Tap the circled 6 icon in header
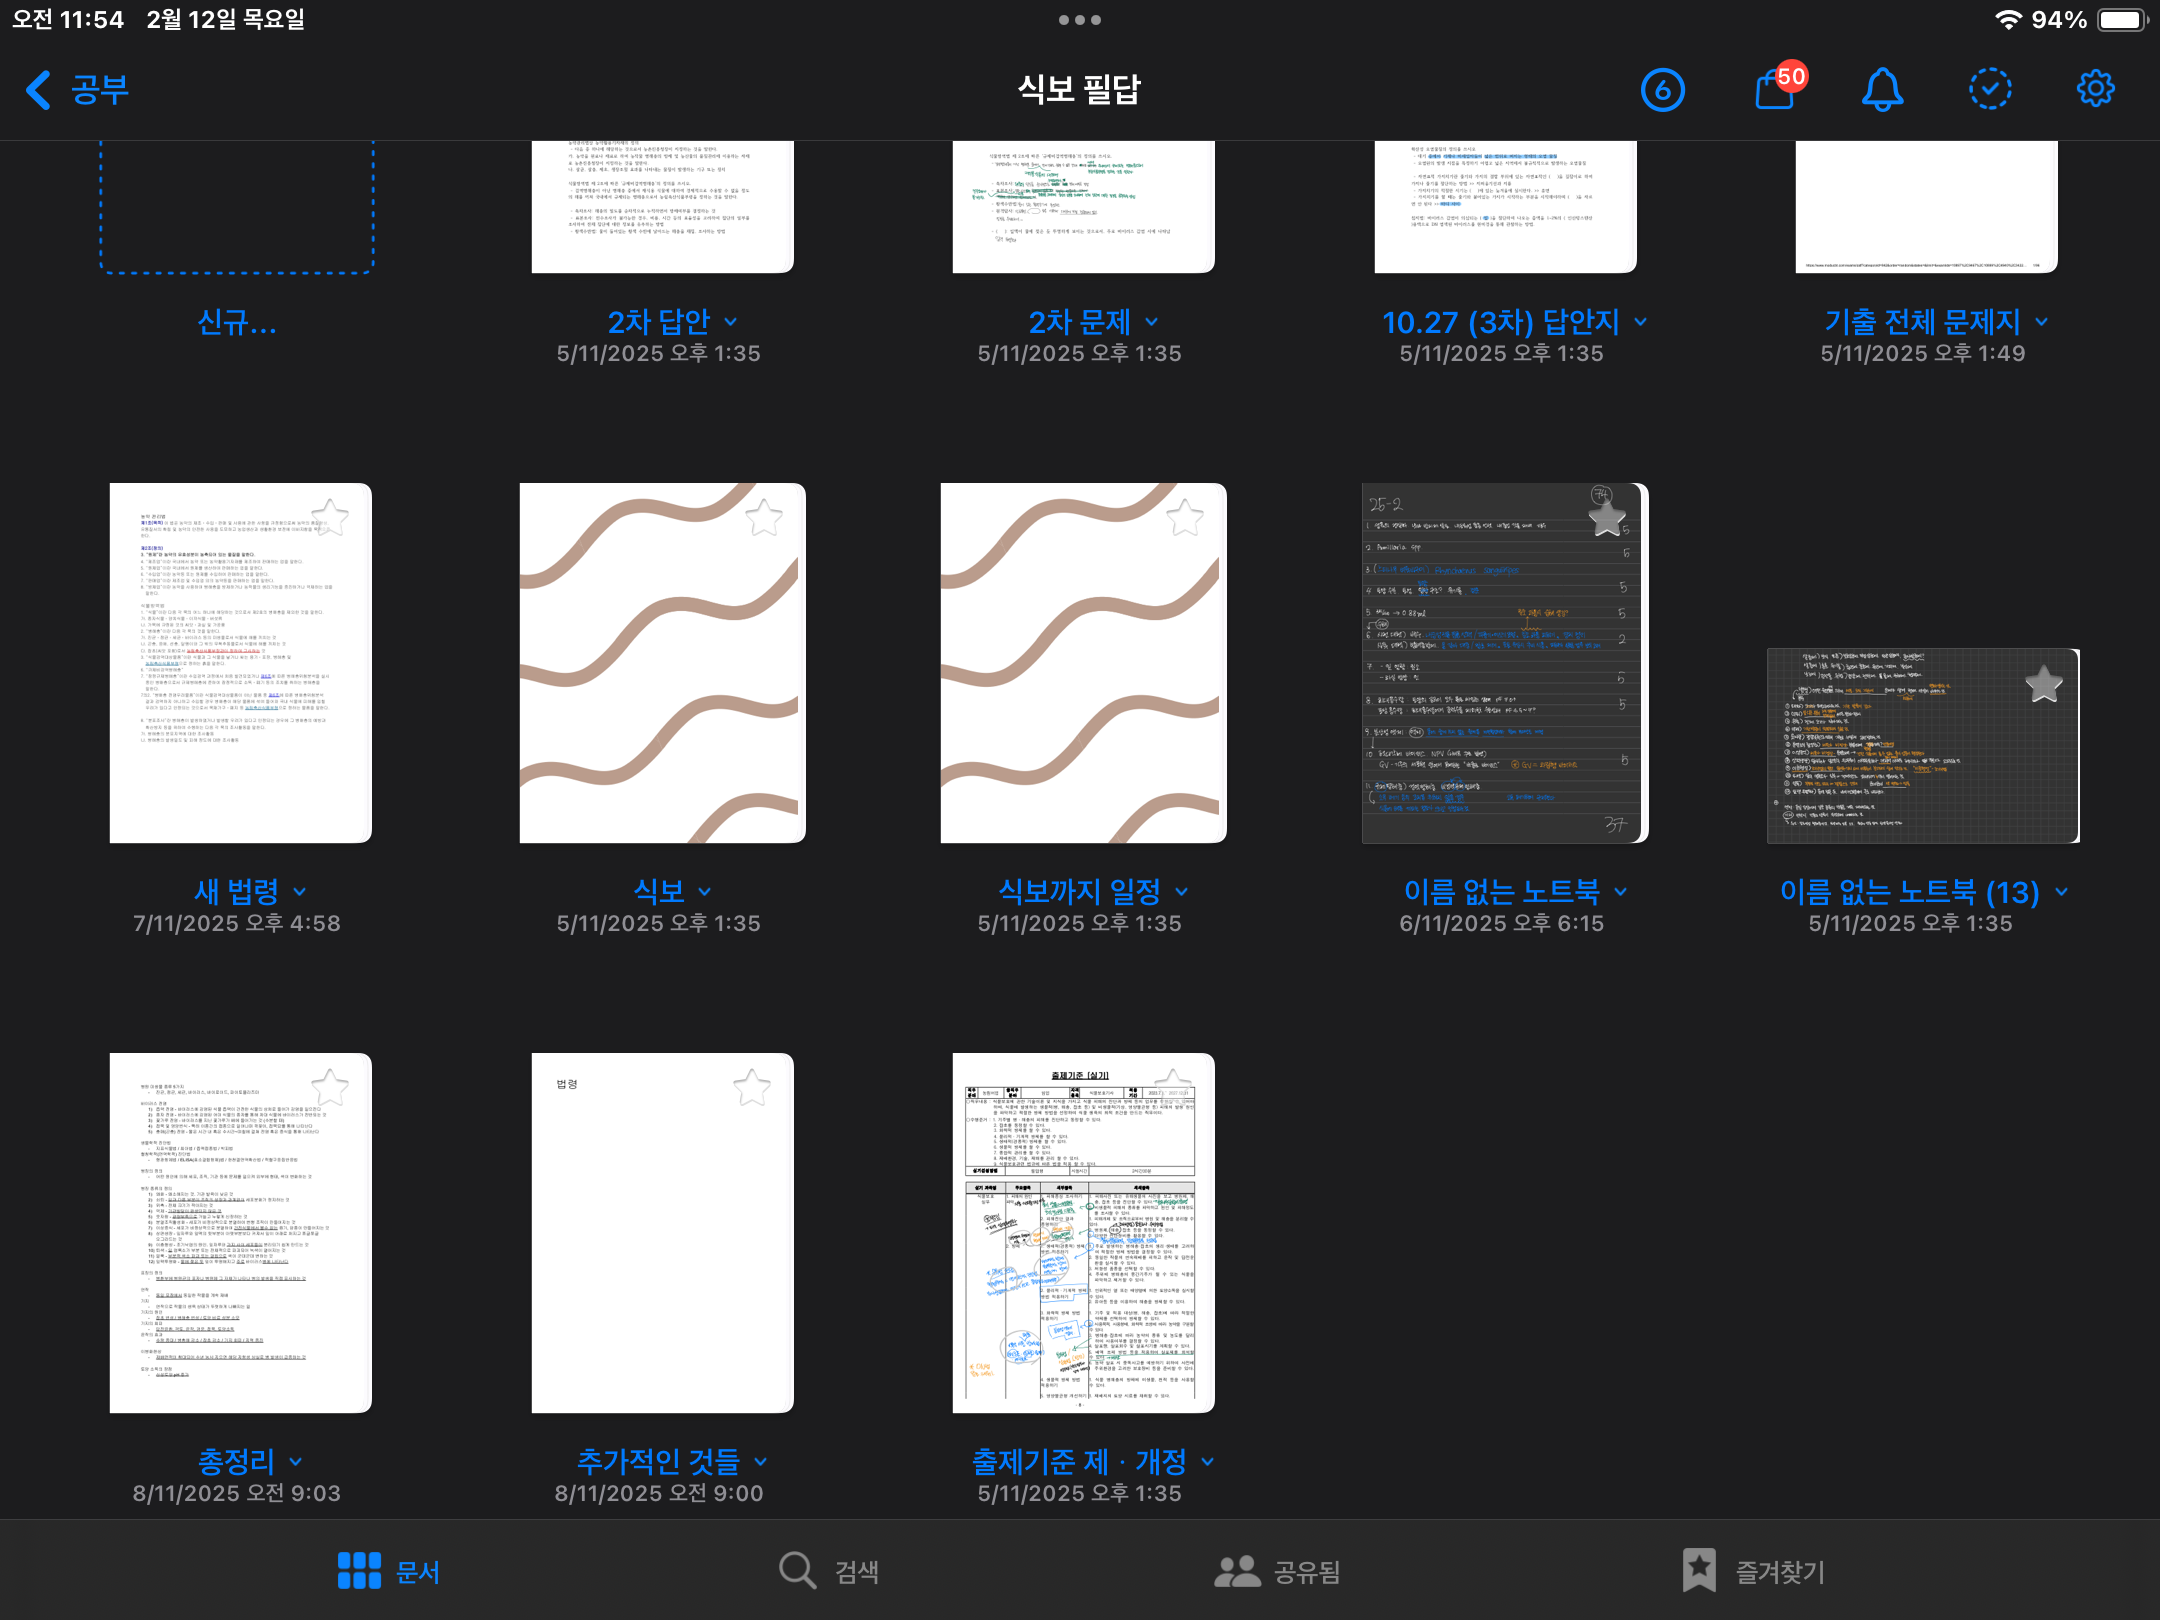Viewport: 2160px width, 1620px height. point(1662,90)
